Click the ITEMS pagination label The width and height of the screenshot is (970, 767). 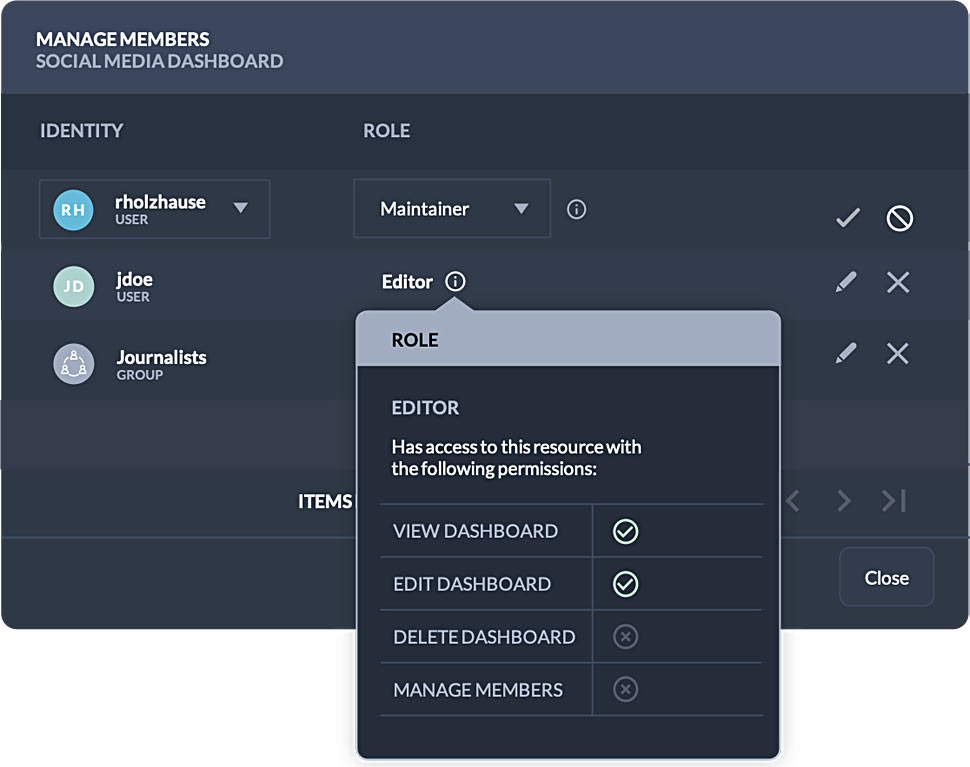pyautogui.click(x=325, y=501)
